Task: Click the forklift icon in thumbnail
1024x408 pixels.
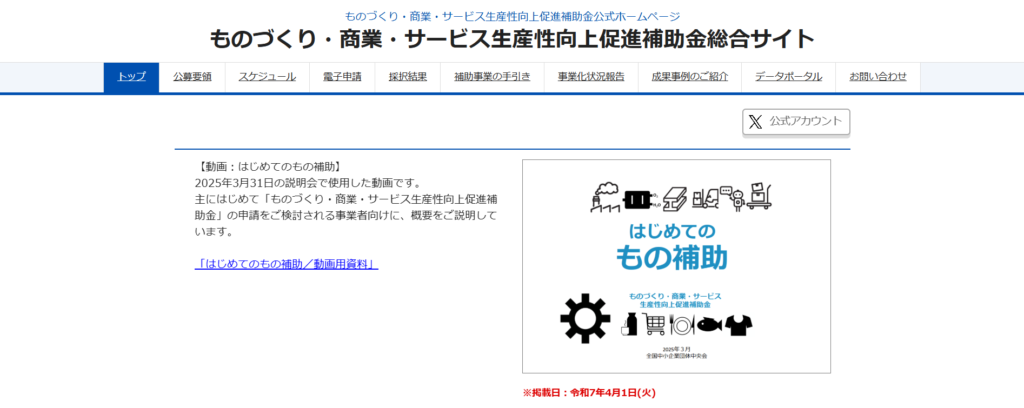Action: (705, 199)
